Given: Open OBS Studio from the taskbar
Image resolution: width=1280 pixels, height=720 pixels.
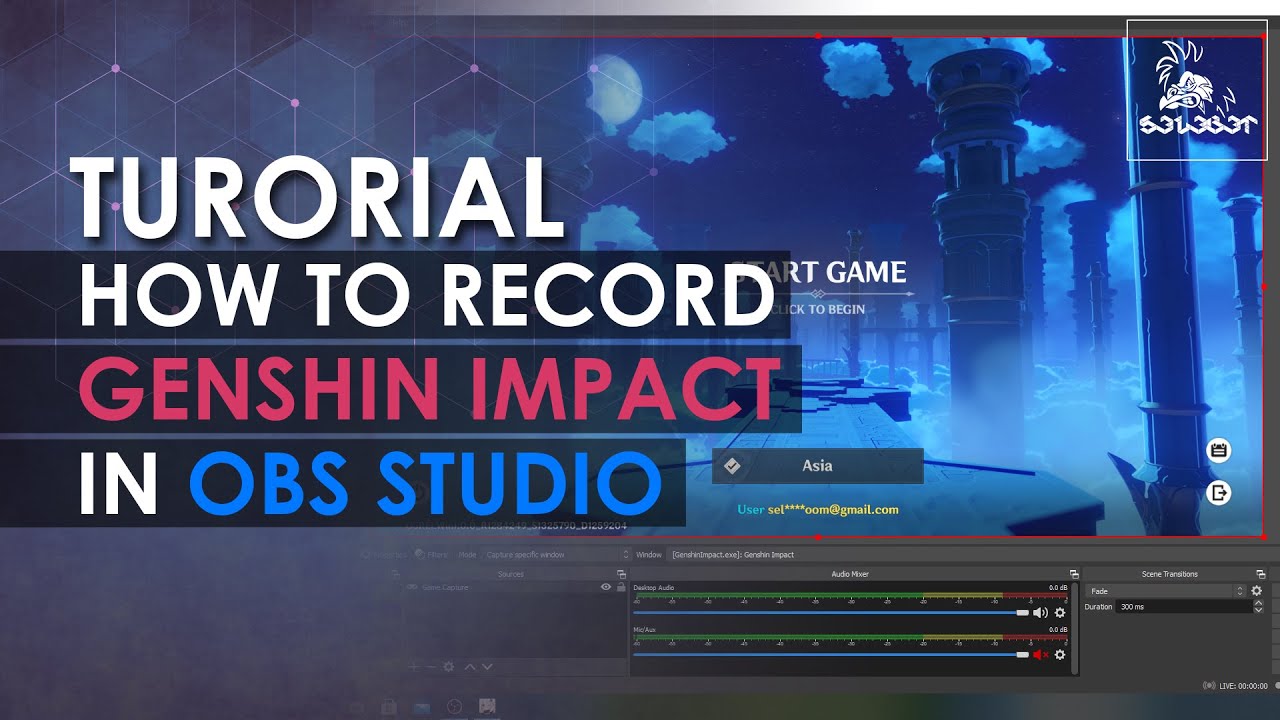Looking at the screenshot, I should (x=453, y=707).
